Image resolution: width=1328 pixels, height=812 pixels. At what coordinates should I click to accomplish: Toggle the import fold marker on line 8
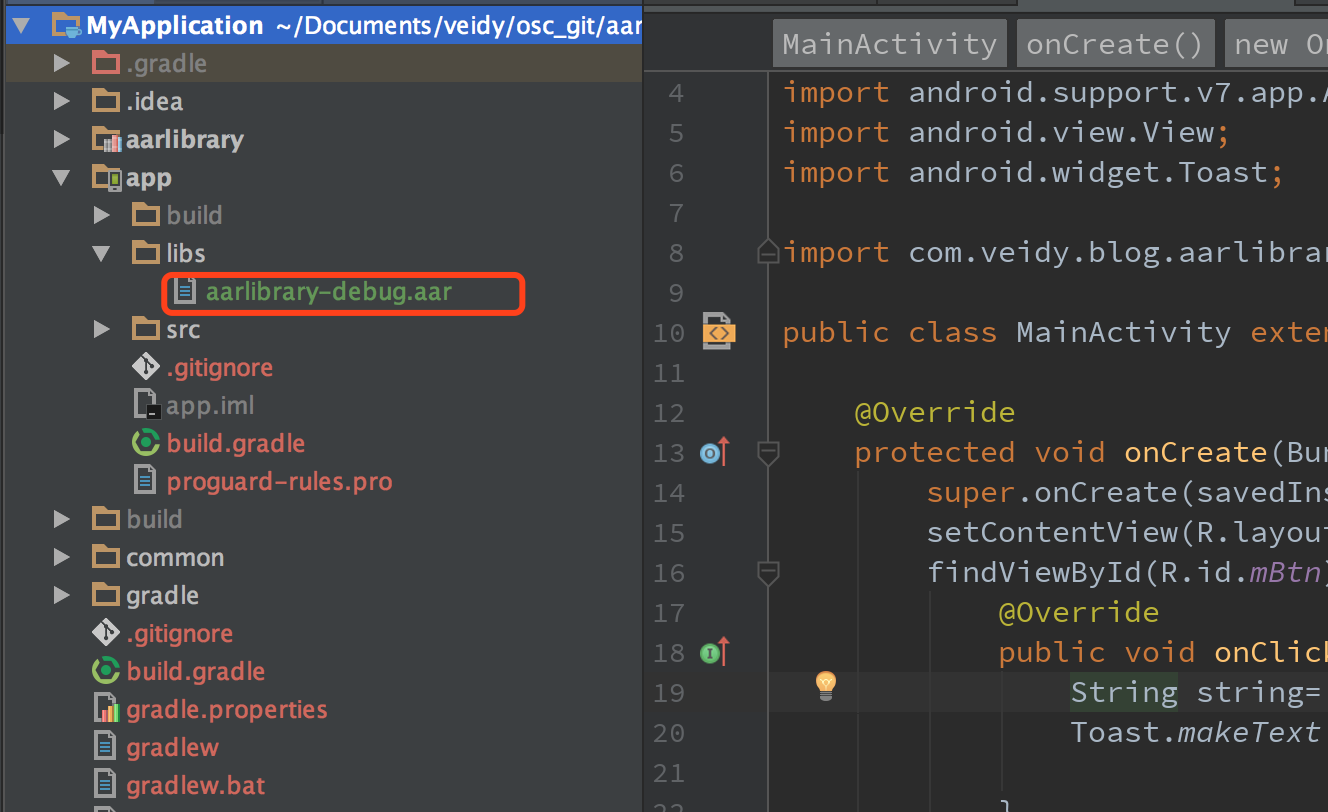(x=768, y=253)
